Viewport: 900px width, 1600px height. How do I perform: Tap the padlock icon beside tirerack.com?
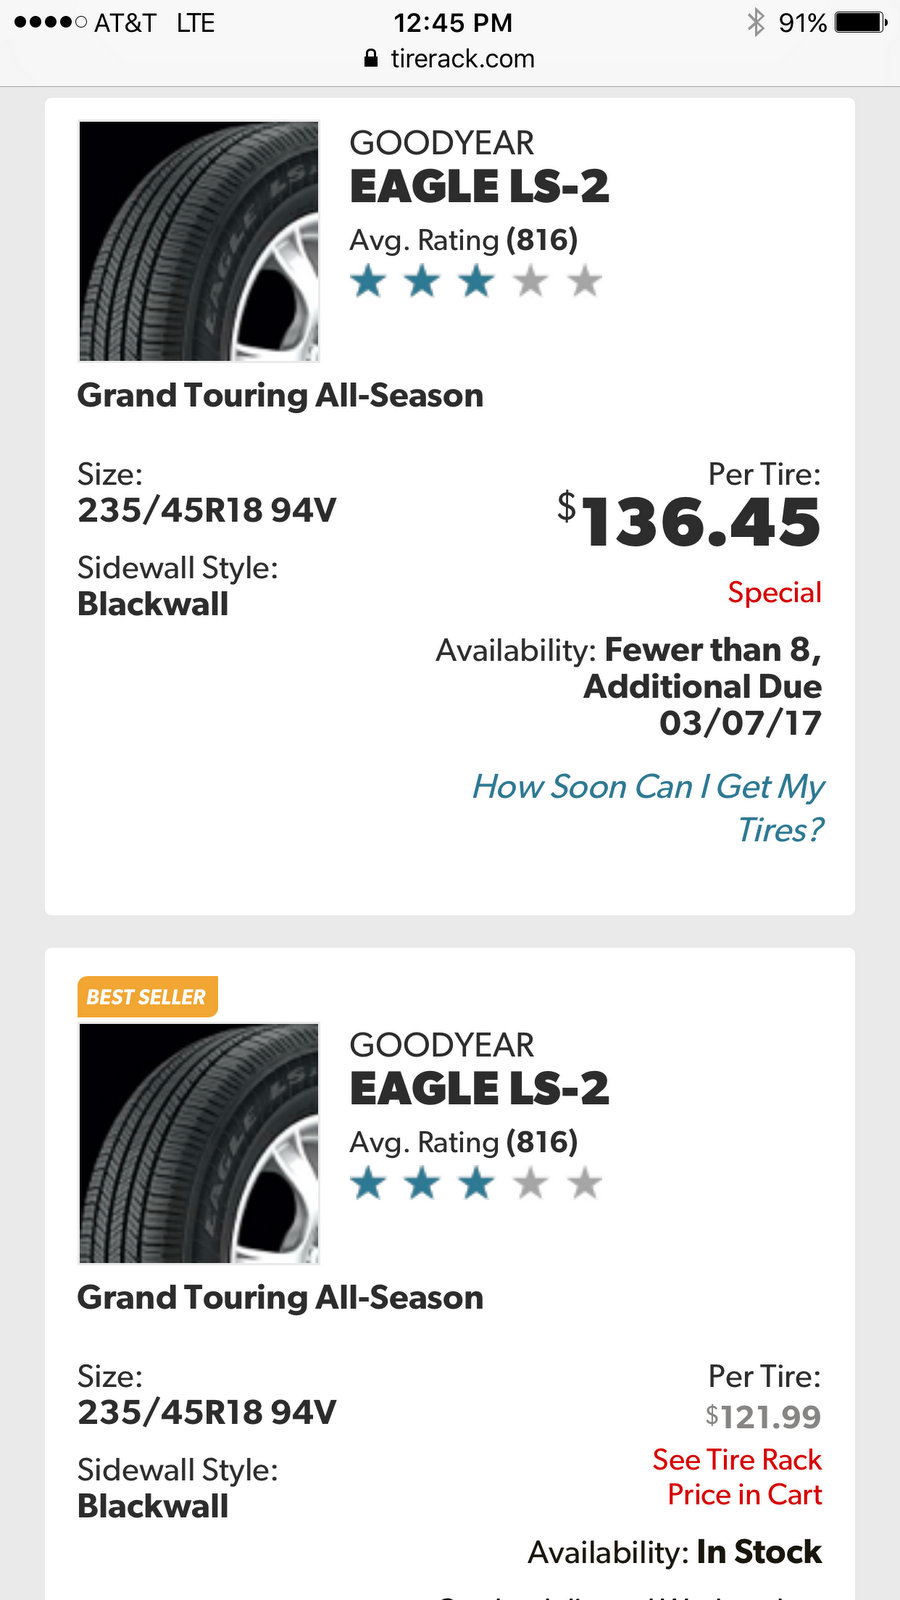(371, 59)
